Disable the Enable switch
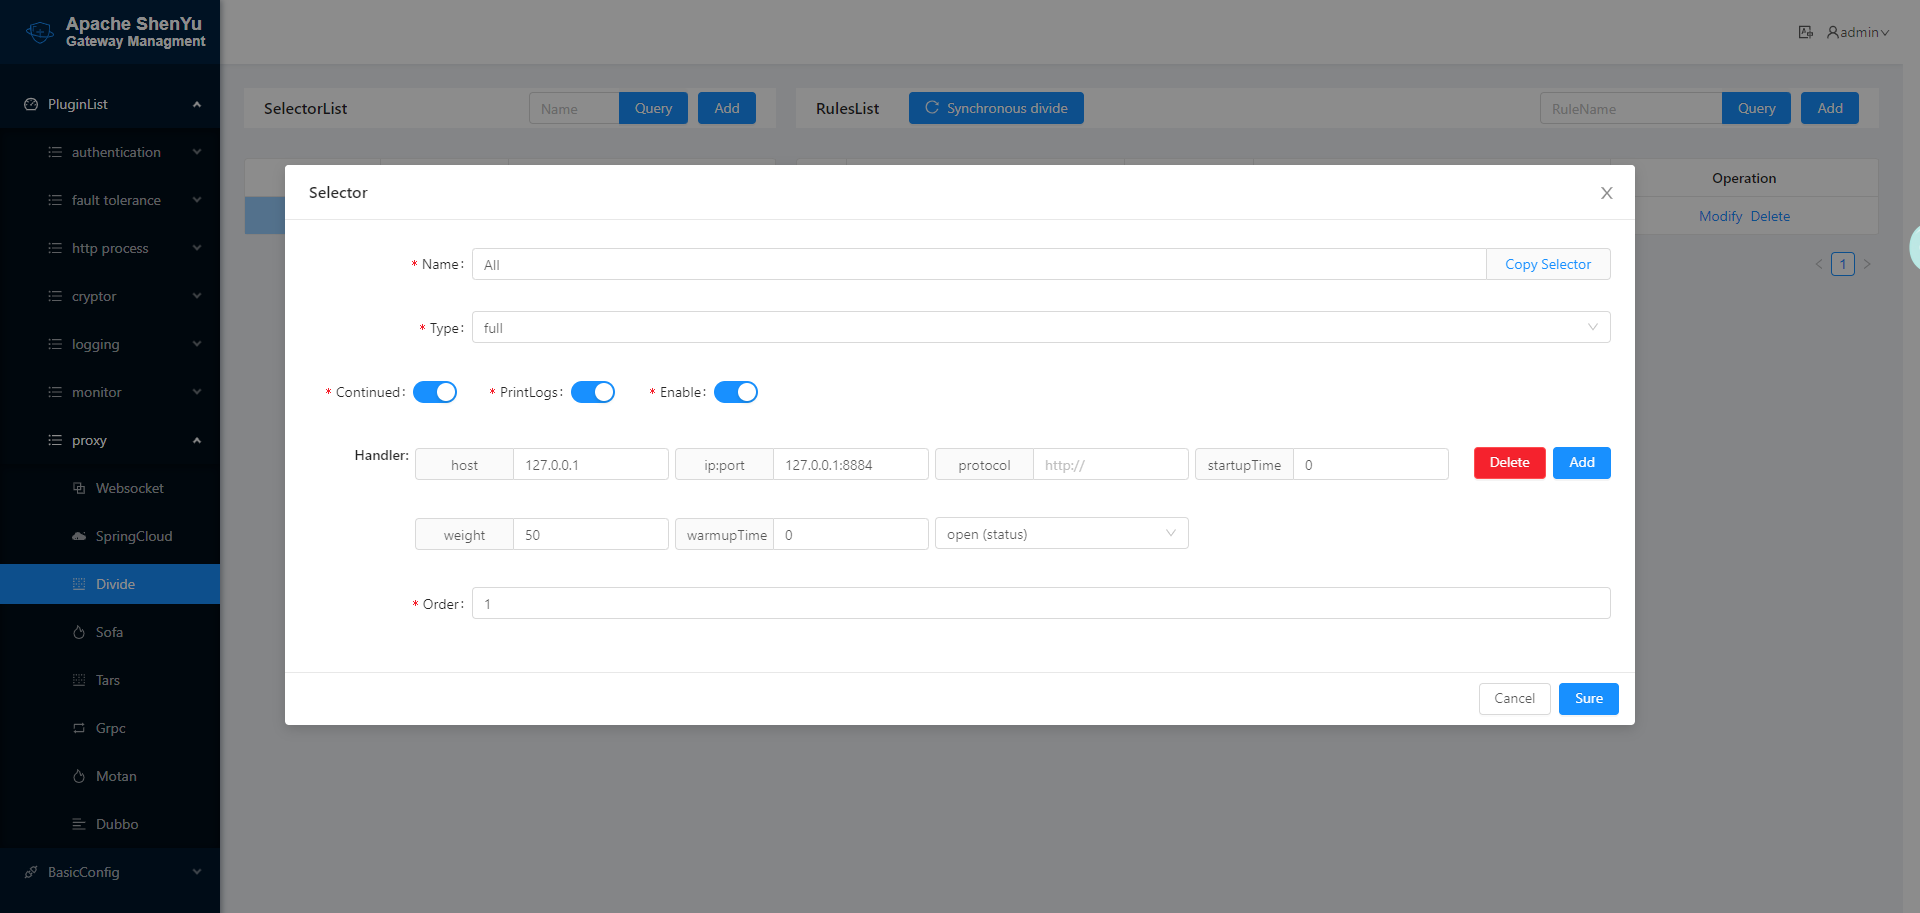 click(736, 392)
